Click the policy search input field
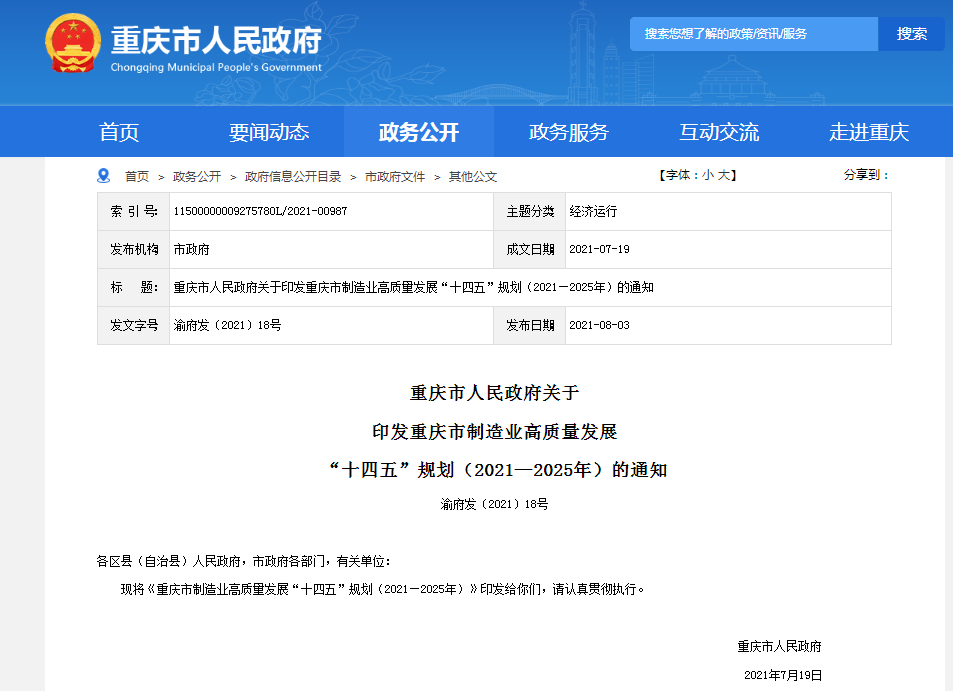This screenshot has width=953, height=691. pyautogui.click(x=753, y=34)
